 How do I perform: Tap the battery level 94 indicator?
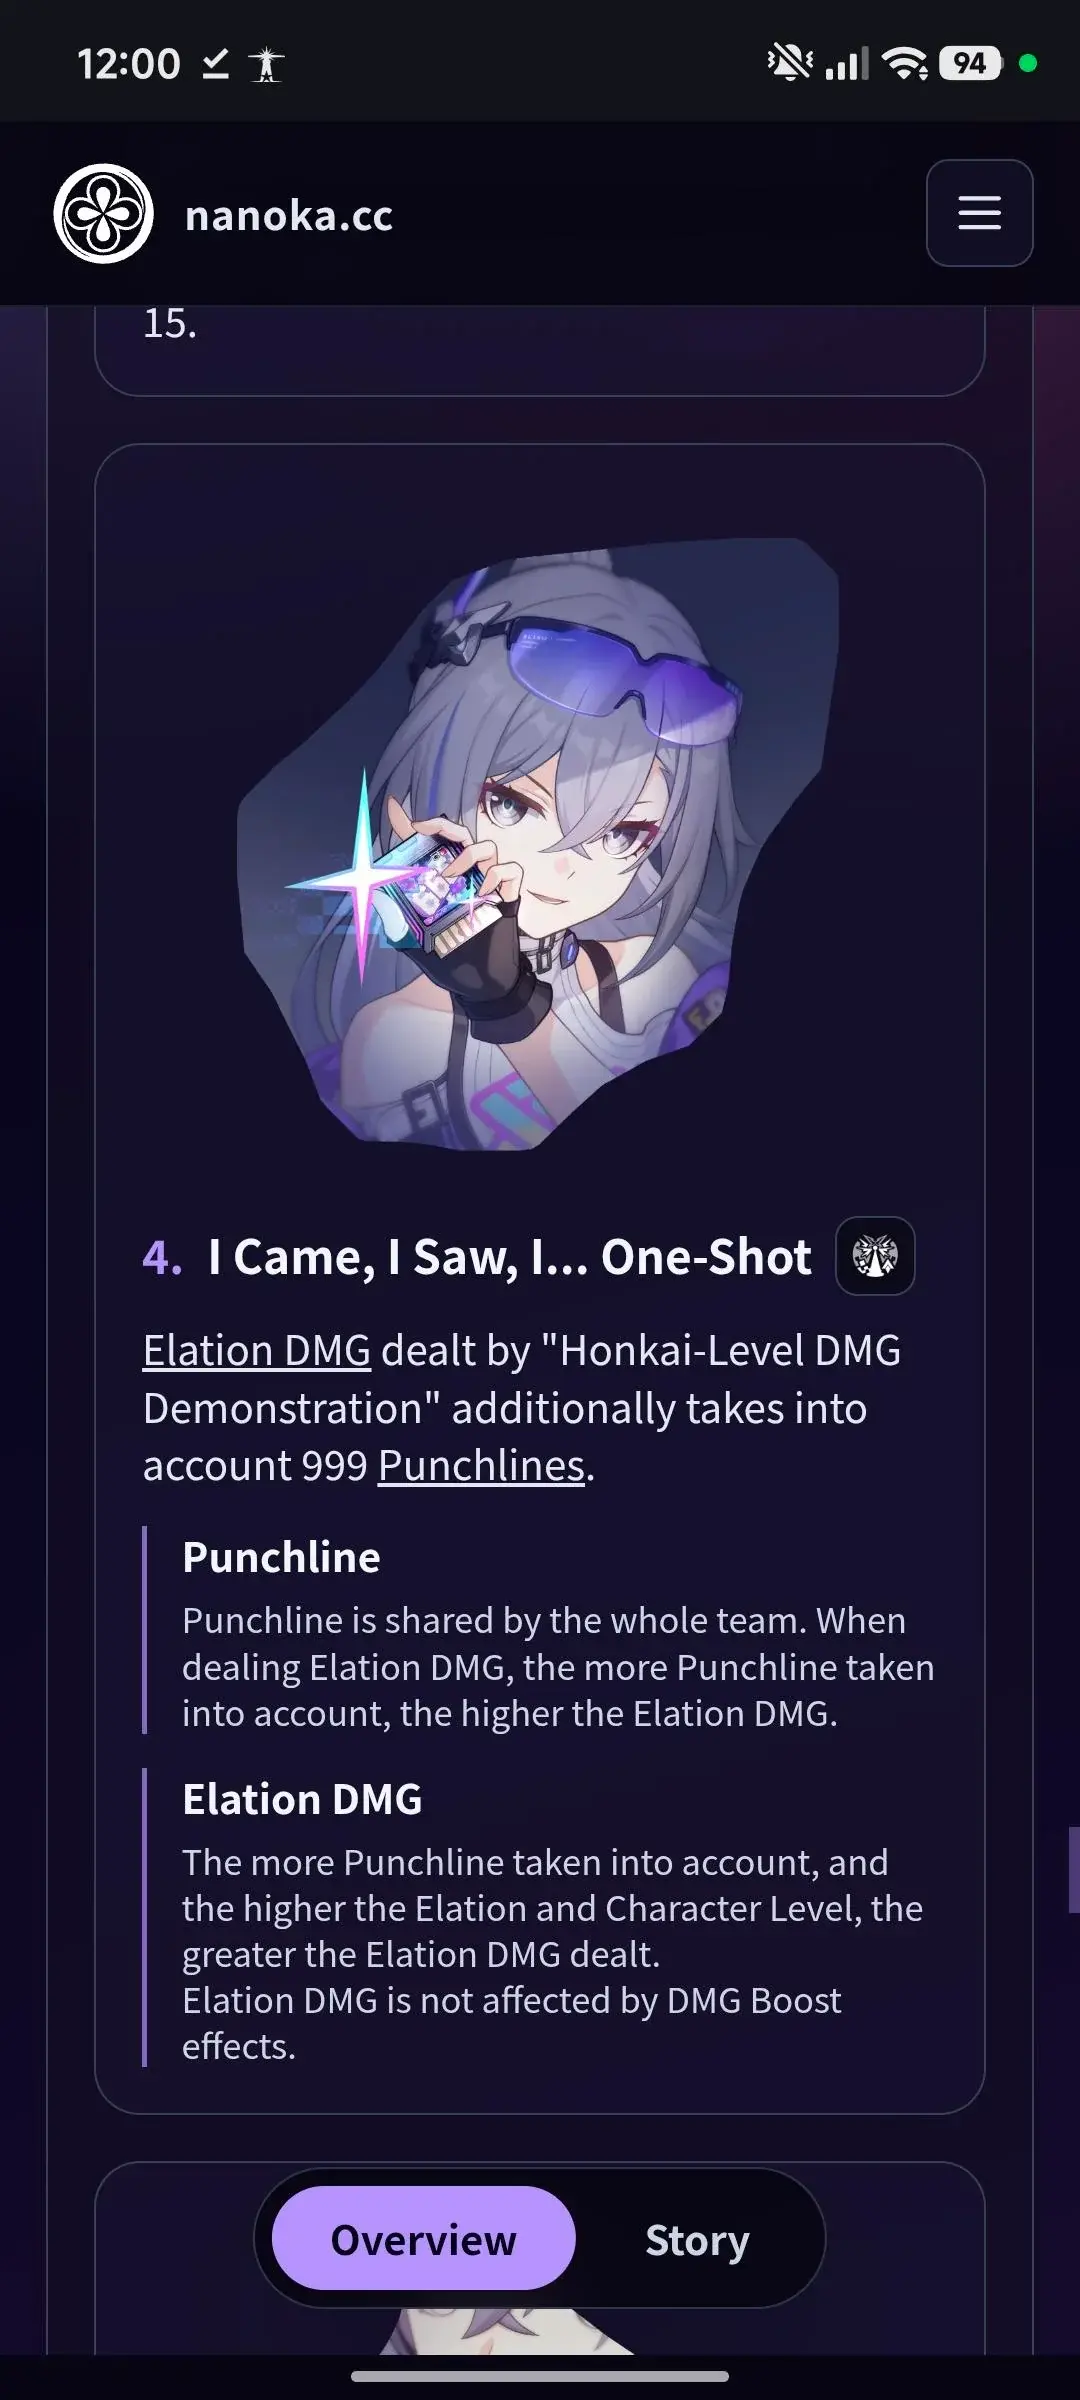pyautogui.click(x=970, y=63)
